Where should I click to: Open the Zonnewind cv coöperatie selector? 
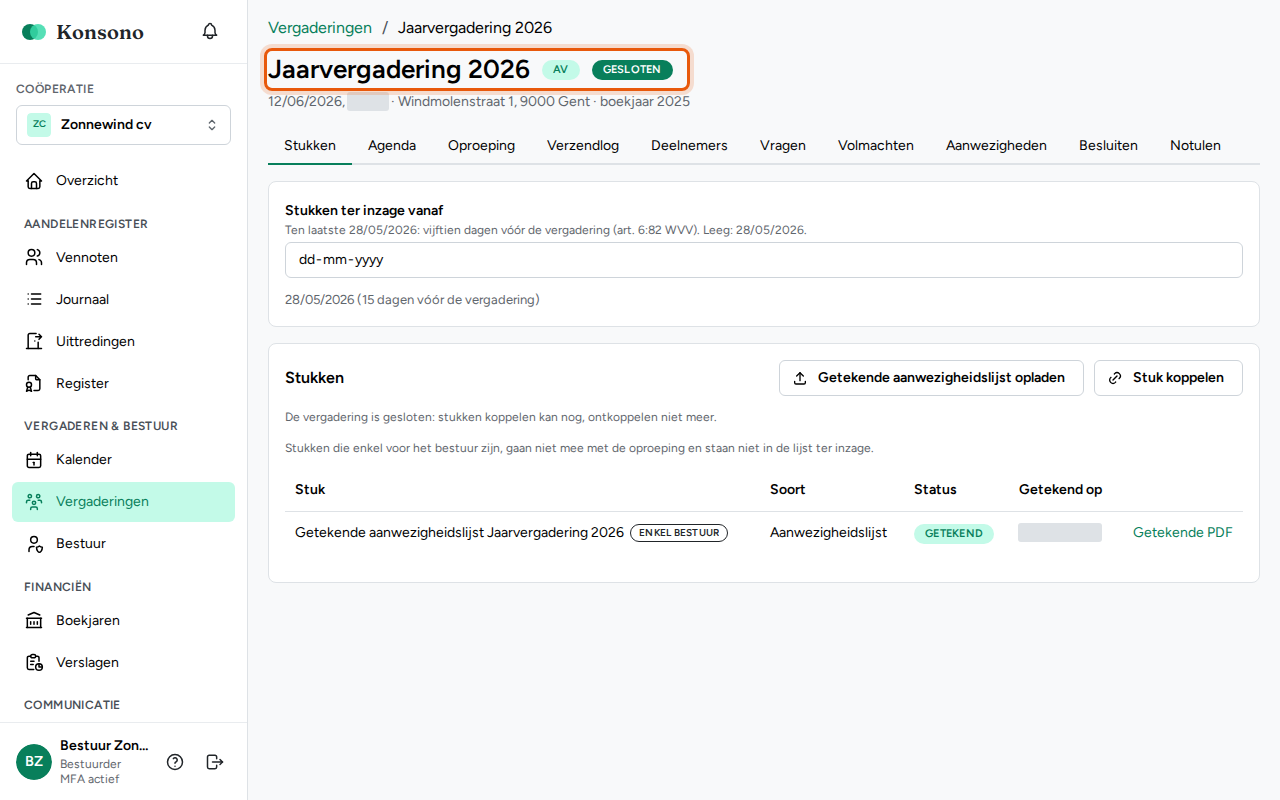pos(123,125)
